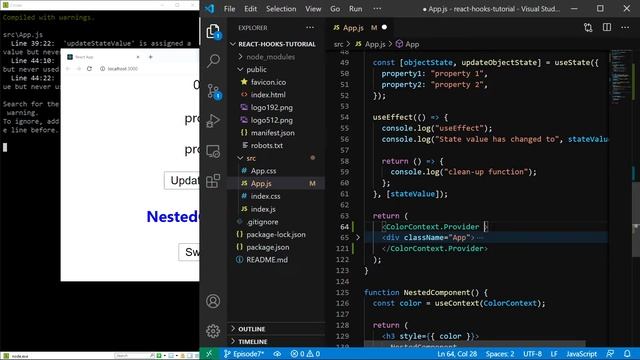640x360 pixels.
Task: Open the Run menu
Action: [x=356, y=9]
